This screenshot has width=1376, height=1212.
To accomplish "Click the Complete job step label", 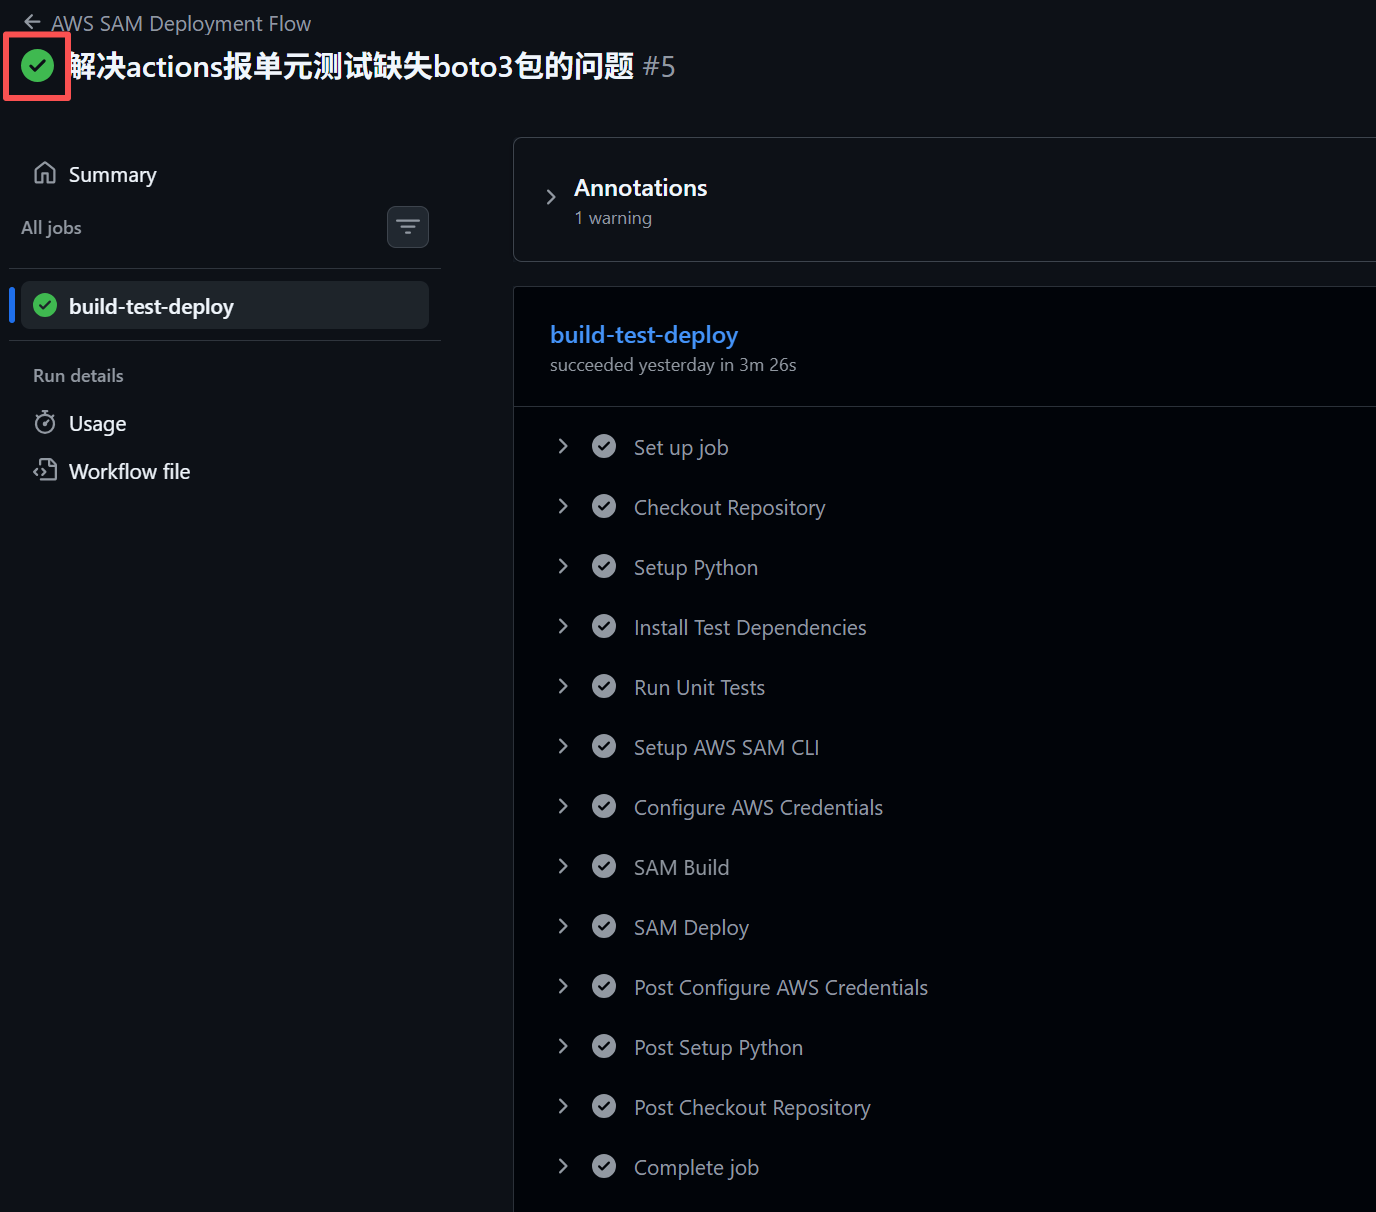I will (x=696, y=1167).
